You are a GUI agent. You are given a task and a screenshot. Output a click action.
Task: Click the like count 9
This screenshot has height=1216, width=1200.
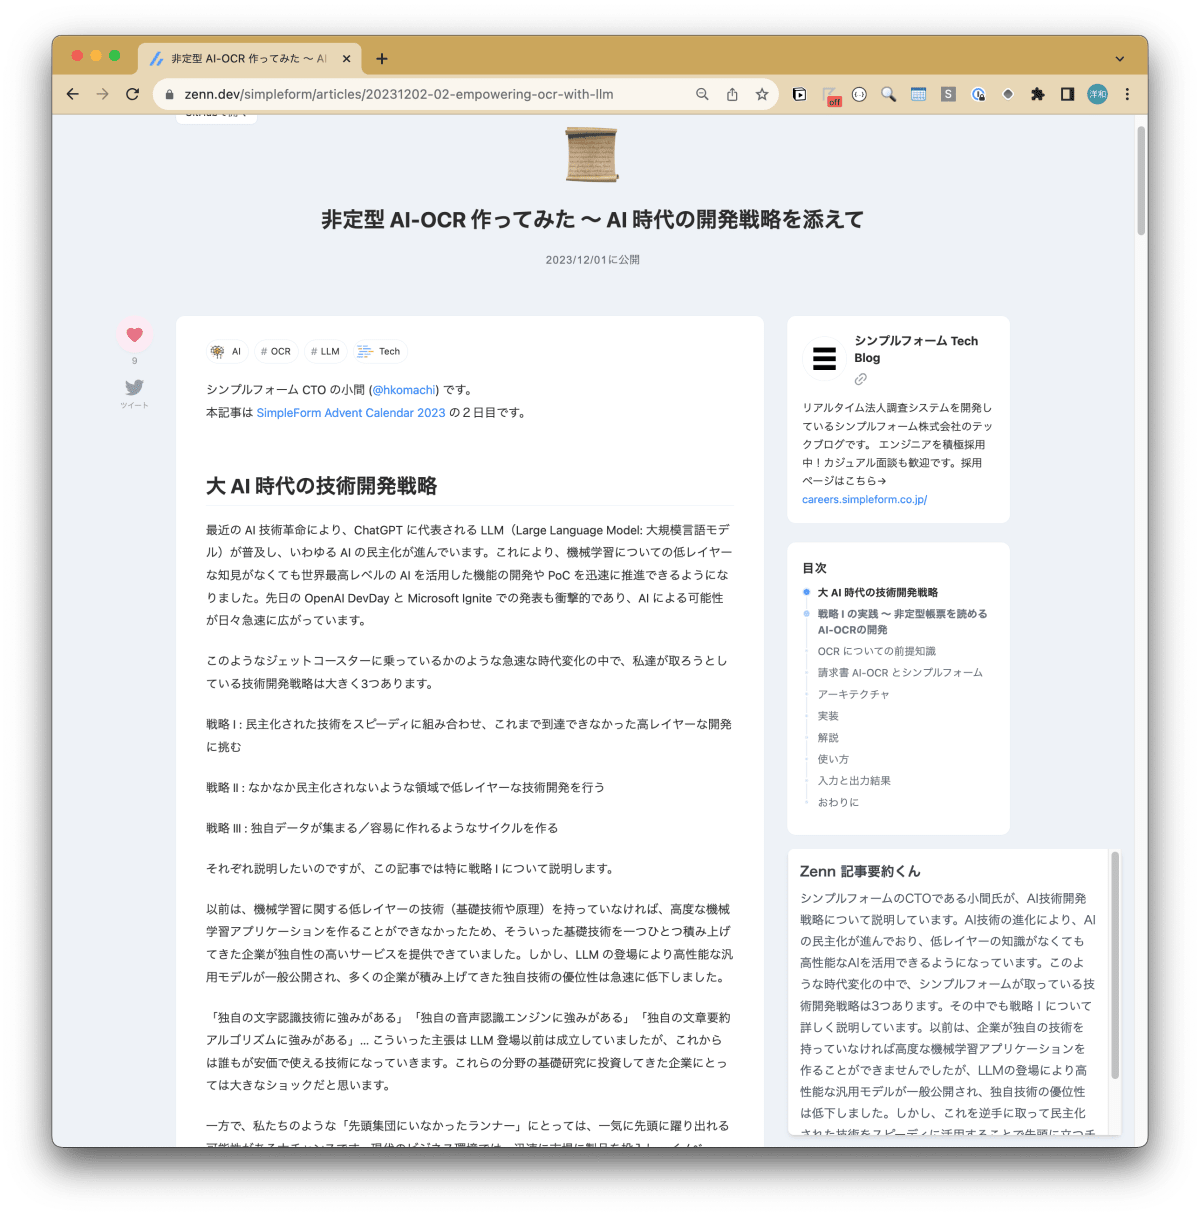coord(135,361)
